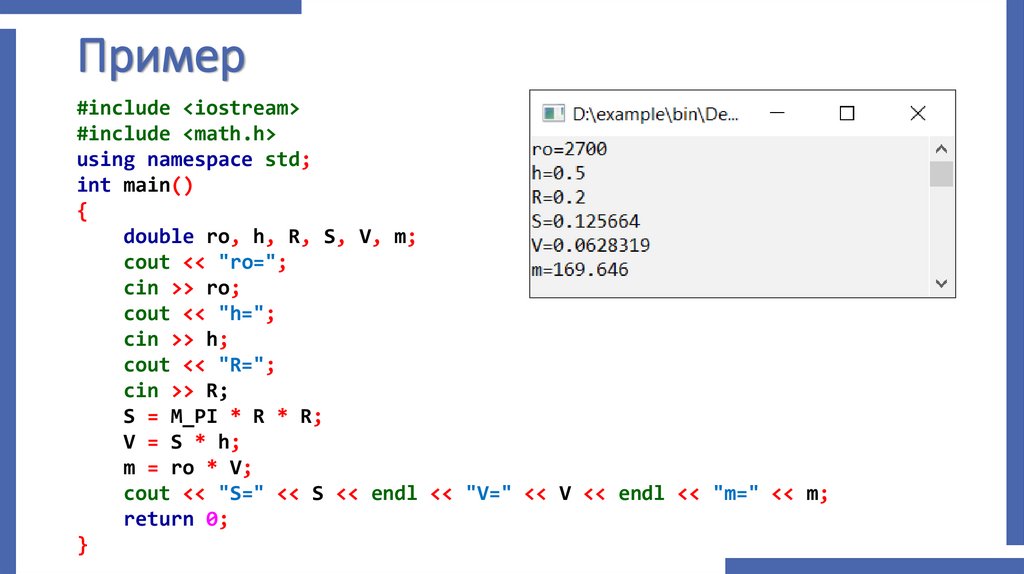Click the console vertical scrollbar thumb
This screenshot has width=1024, height=574.
click(941, 174)
